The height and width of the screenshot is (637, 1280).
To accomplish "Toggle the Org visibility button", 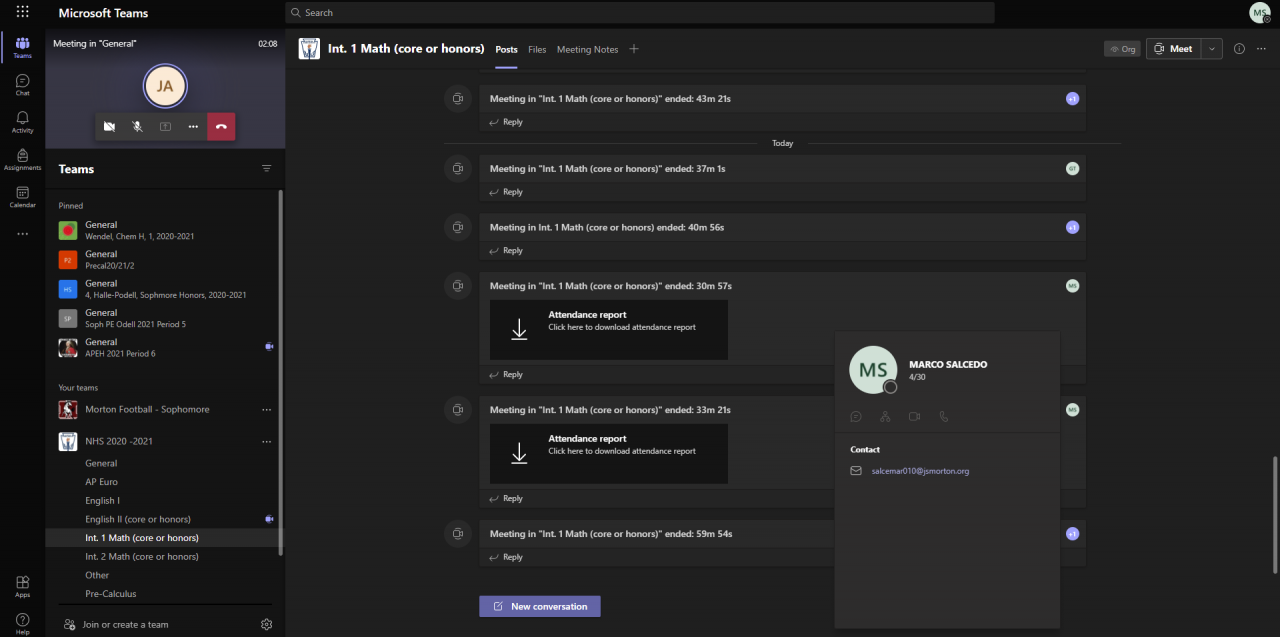I will click(x=1122, y=49).
